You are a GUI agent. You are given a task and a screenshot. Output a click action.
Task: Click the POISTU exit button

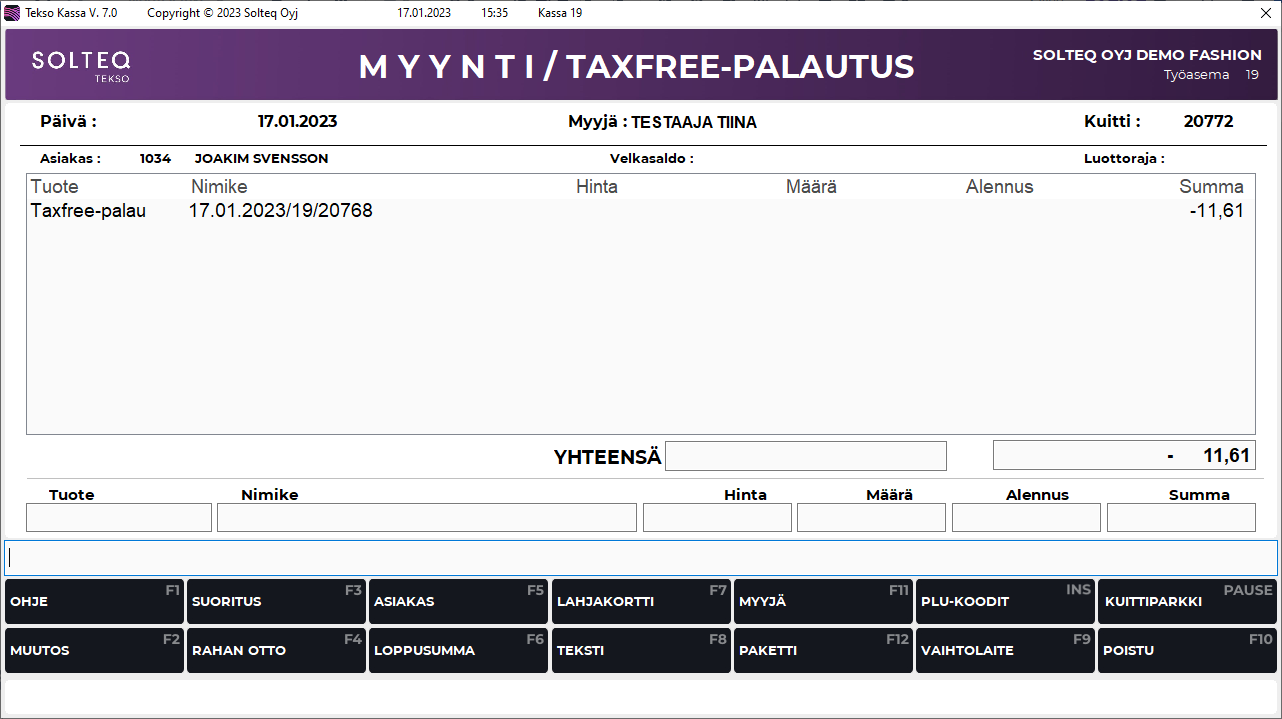pyautogui.click(x=1187, y=650)
